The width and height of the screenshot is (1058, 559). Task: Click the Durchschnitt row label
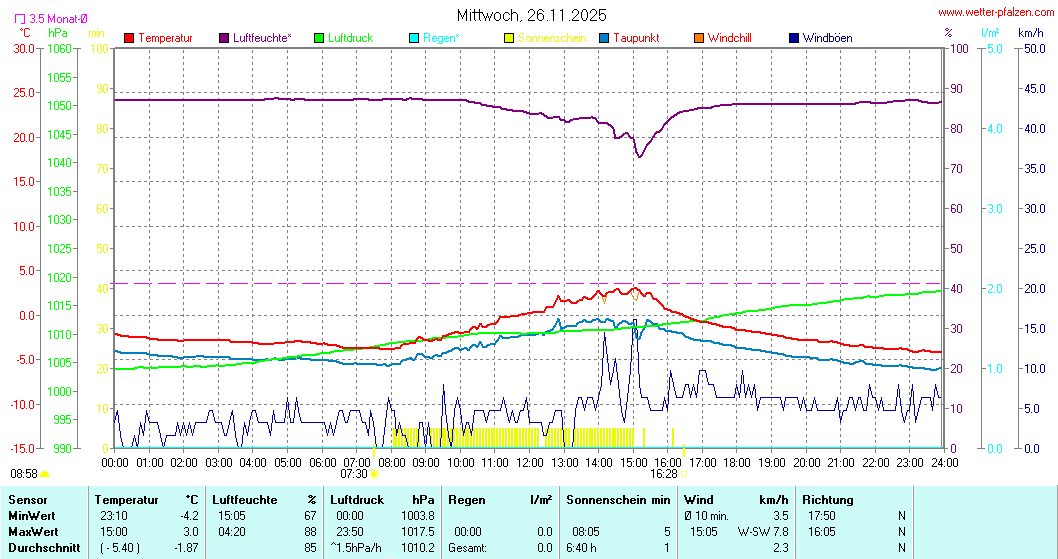42,547
